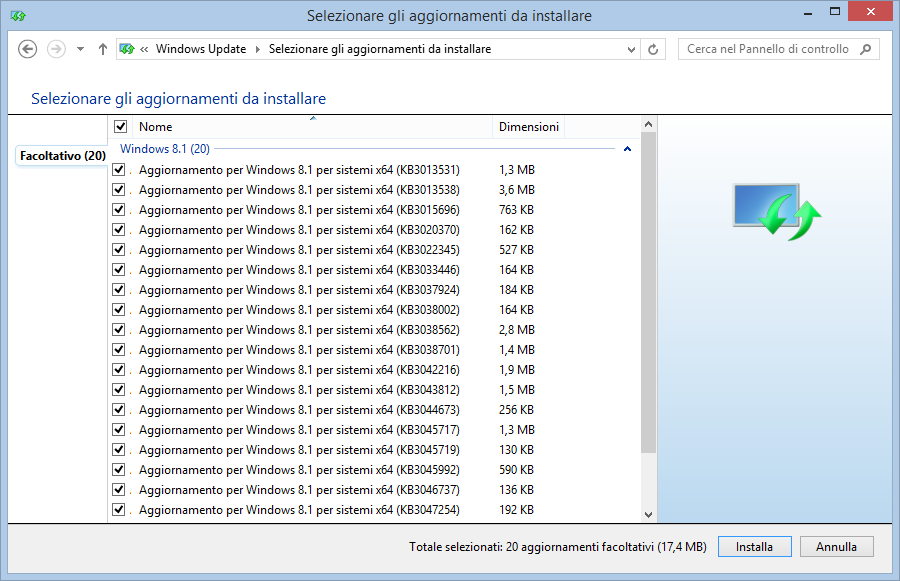Screen dimensions: 900x581
Task: Open the breadcrumb overflow chevrons
Action: click(144, 49)
